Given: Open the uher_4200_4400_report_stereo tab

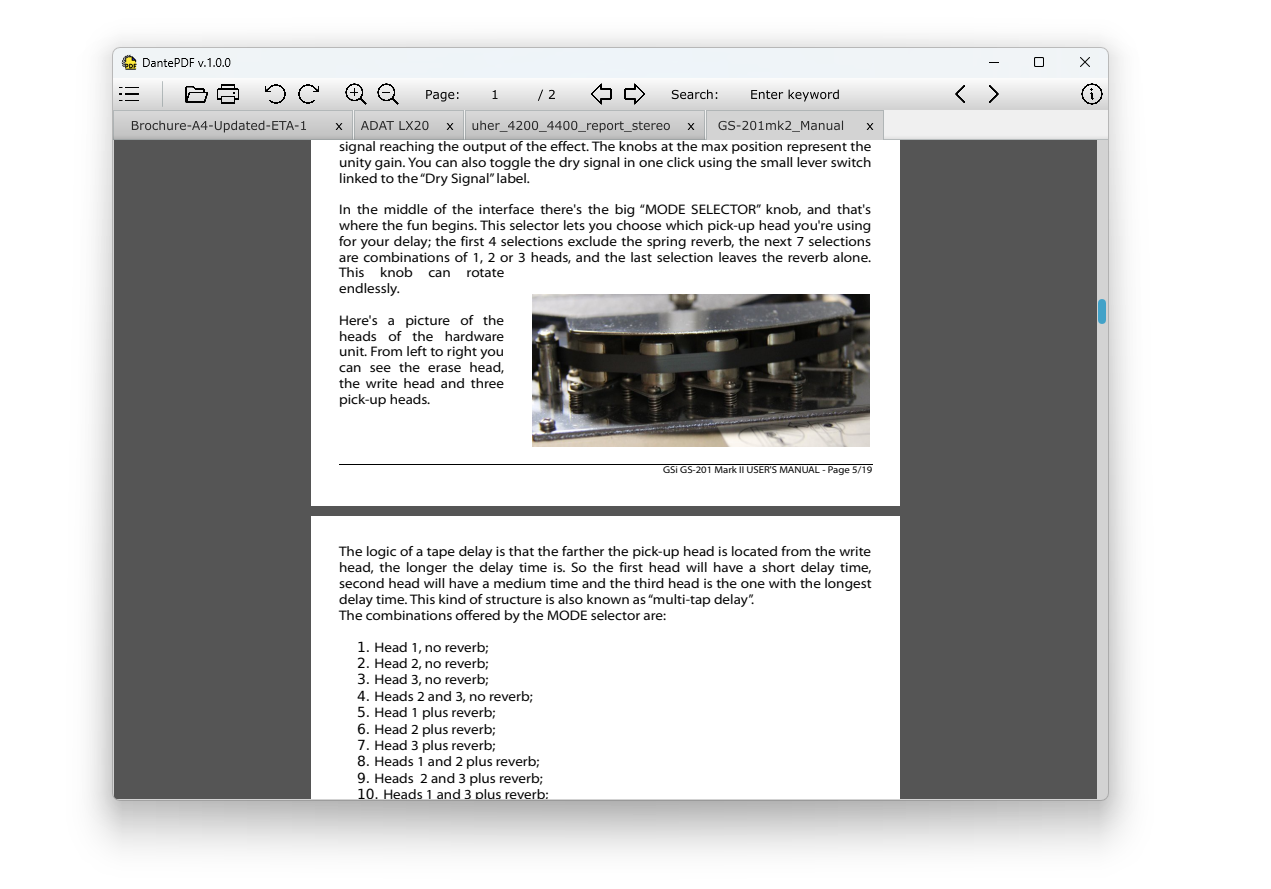Looking at the screenshot, I should pyautogui.click(x=571, y=126).
